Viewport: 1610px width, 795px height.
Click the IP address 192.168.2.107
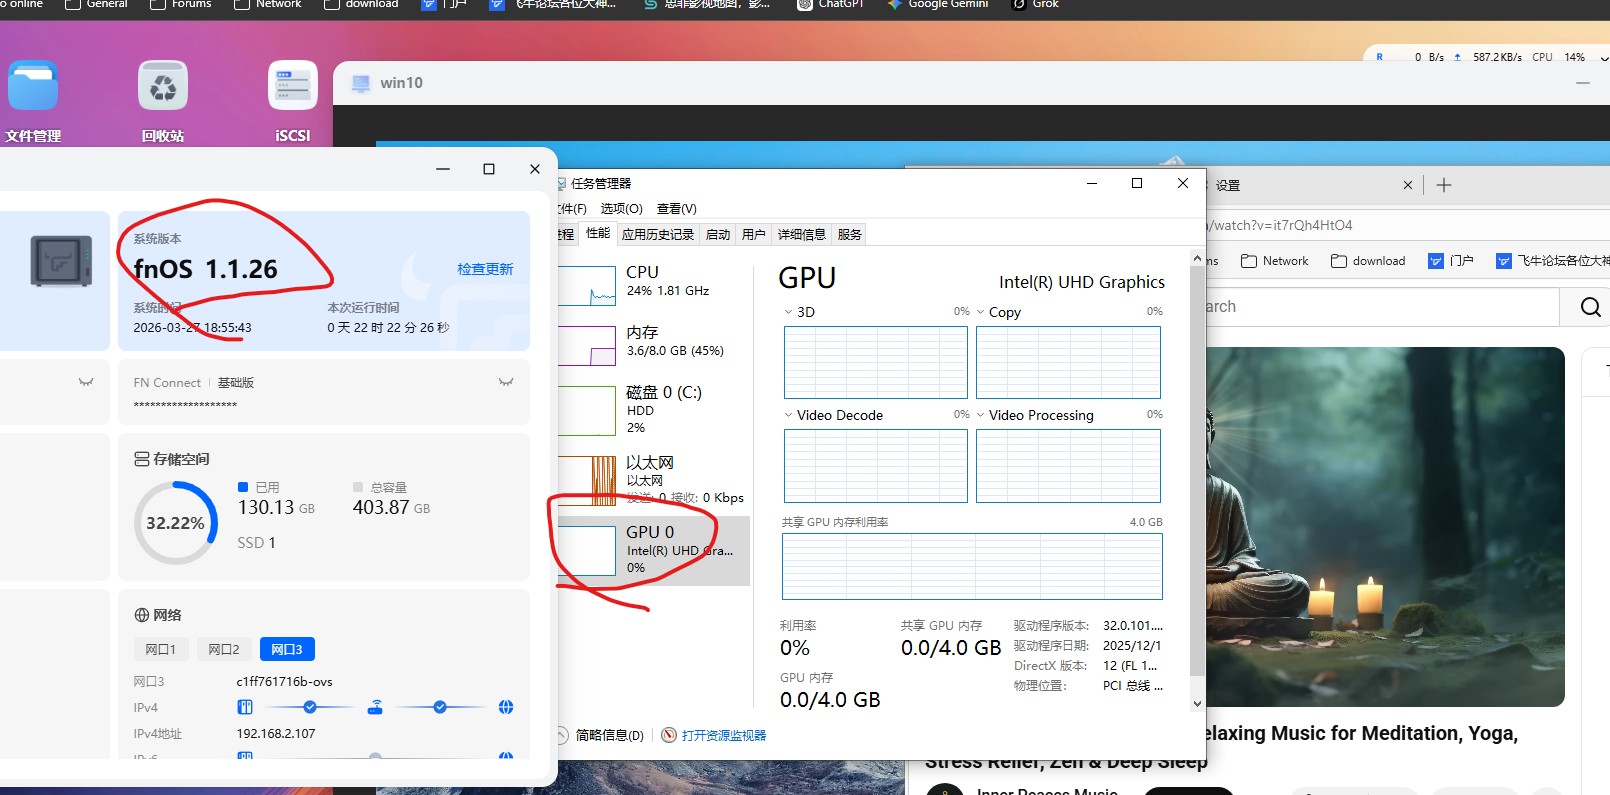[276, 733]
